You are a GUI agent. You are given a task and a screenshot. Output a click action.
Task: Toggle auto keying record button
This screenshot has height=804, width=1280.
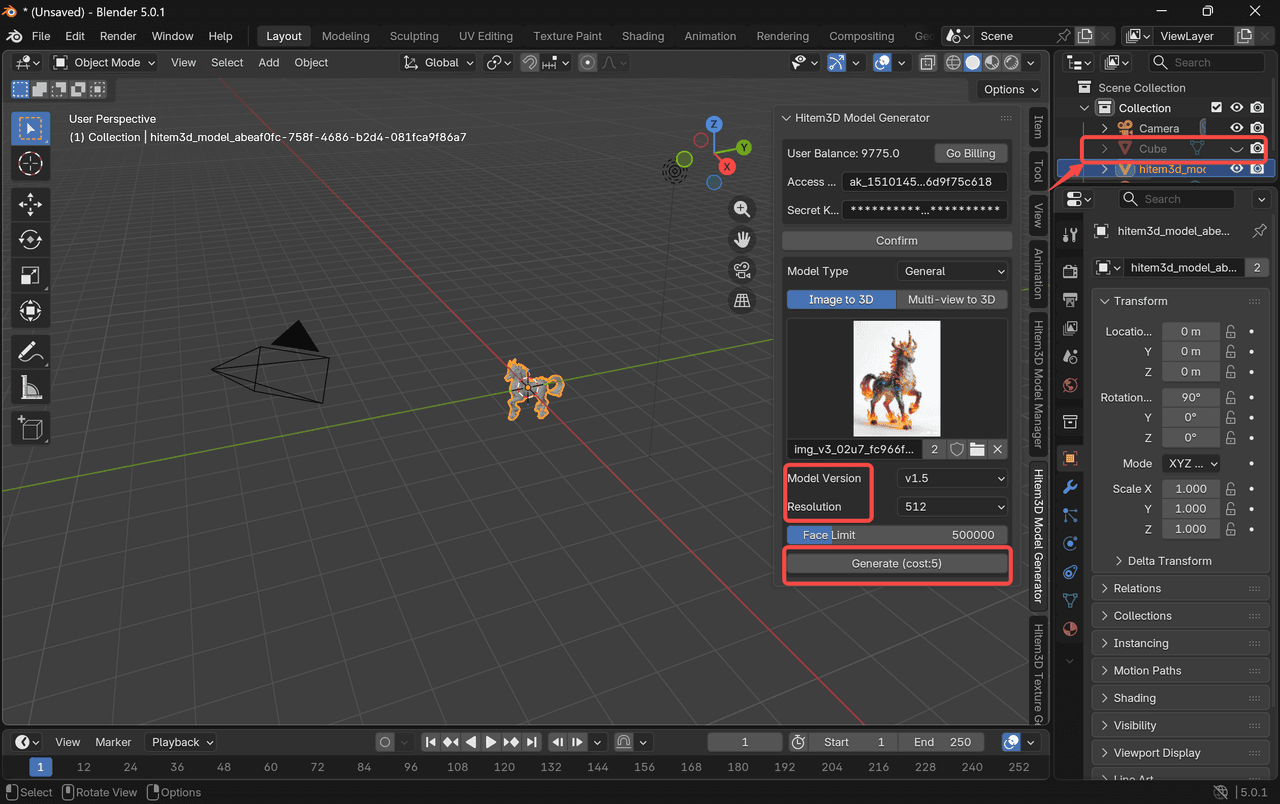385,742
